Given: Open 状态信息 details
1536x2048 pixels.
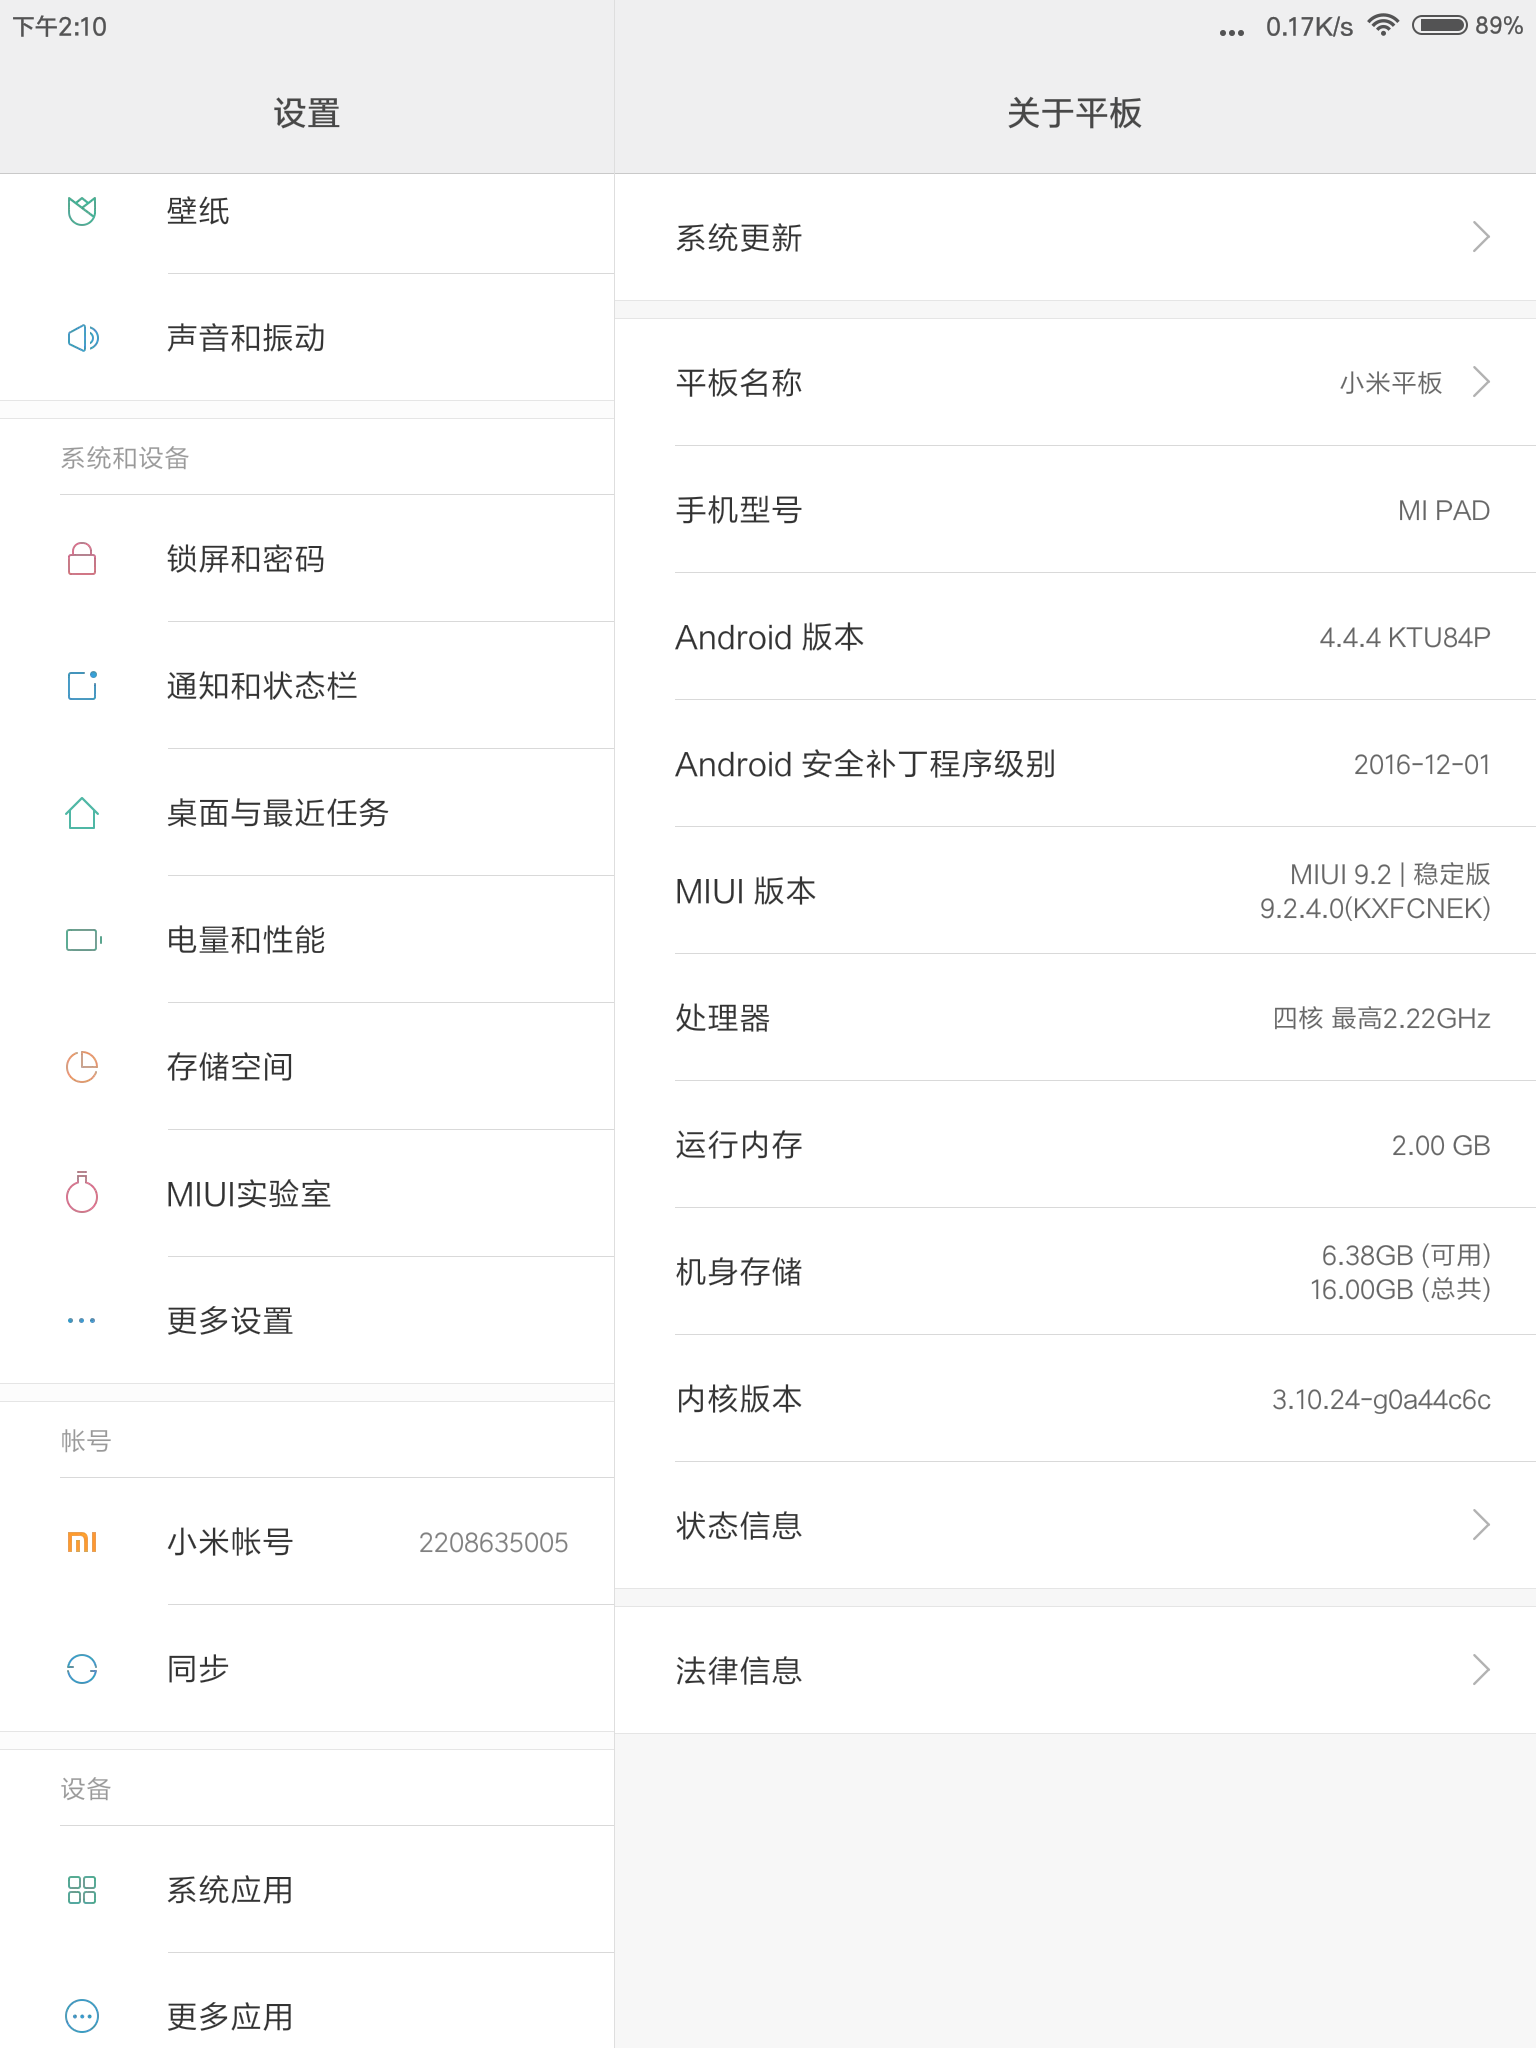Looking at the screenshot, I should (1075, 1525).
